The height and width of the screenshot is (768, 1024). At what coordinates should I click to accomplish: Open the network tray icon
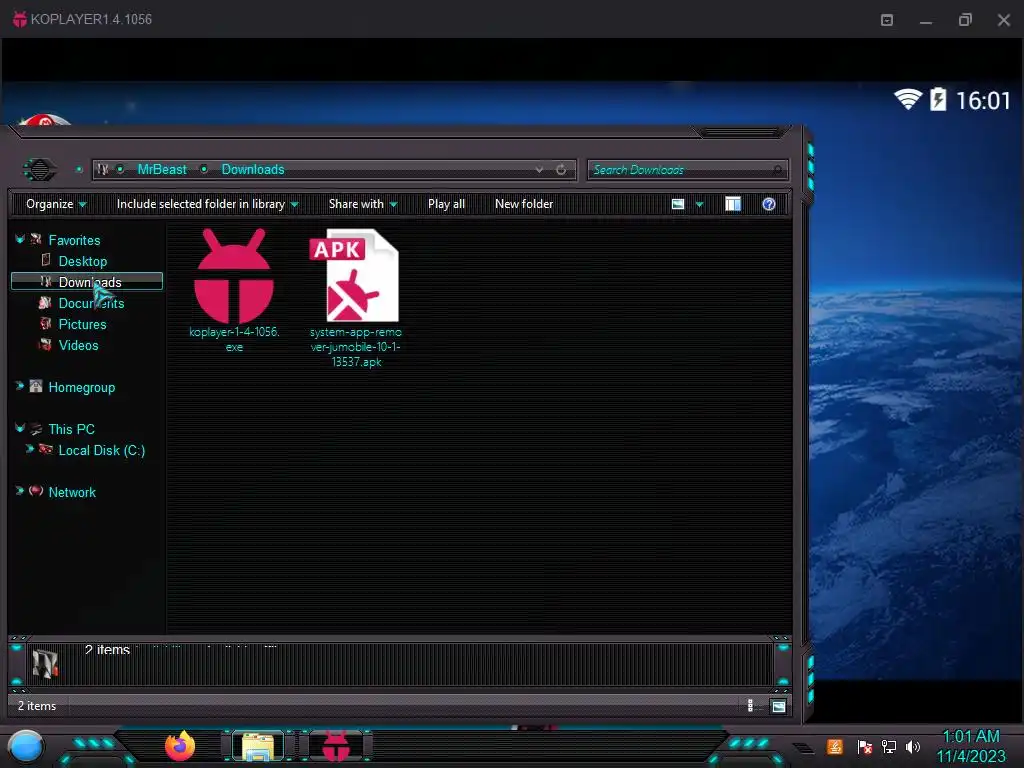889,746
